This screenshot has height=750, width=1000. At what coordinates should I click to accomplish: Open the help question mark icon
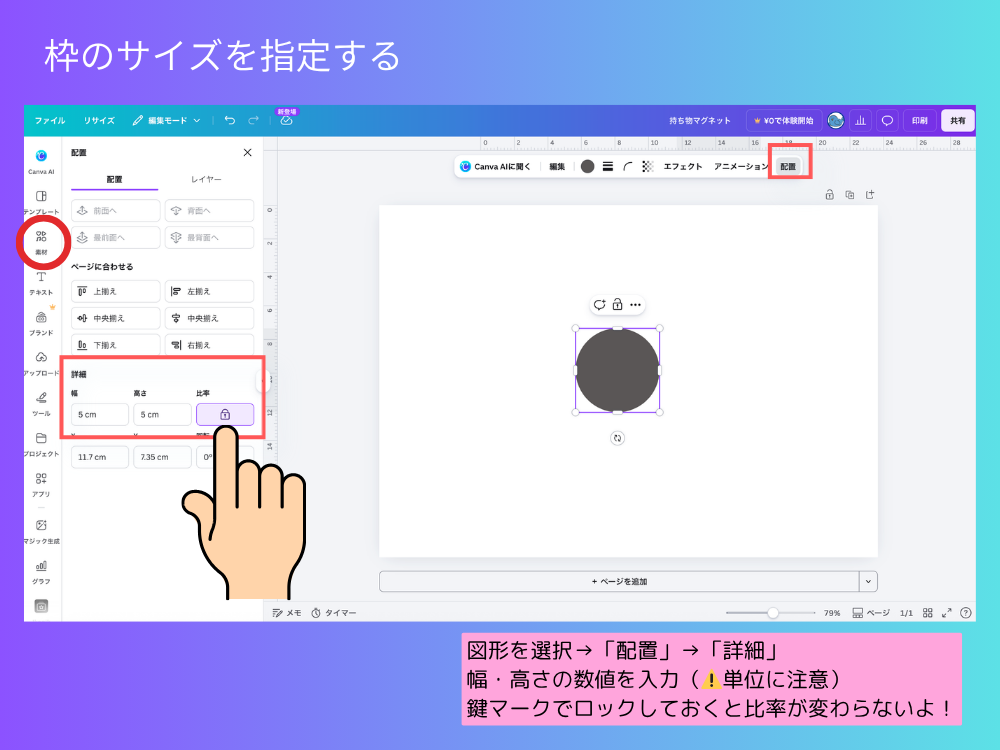pos(966,613)
